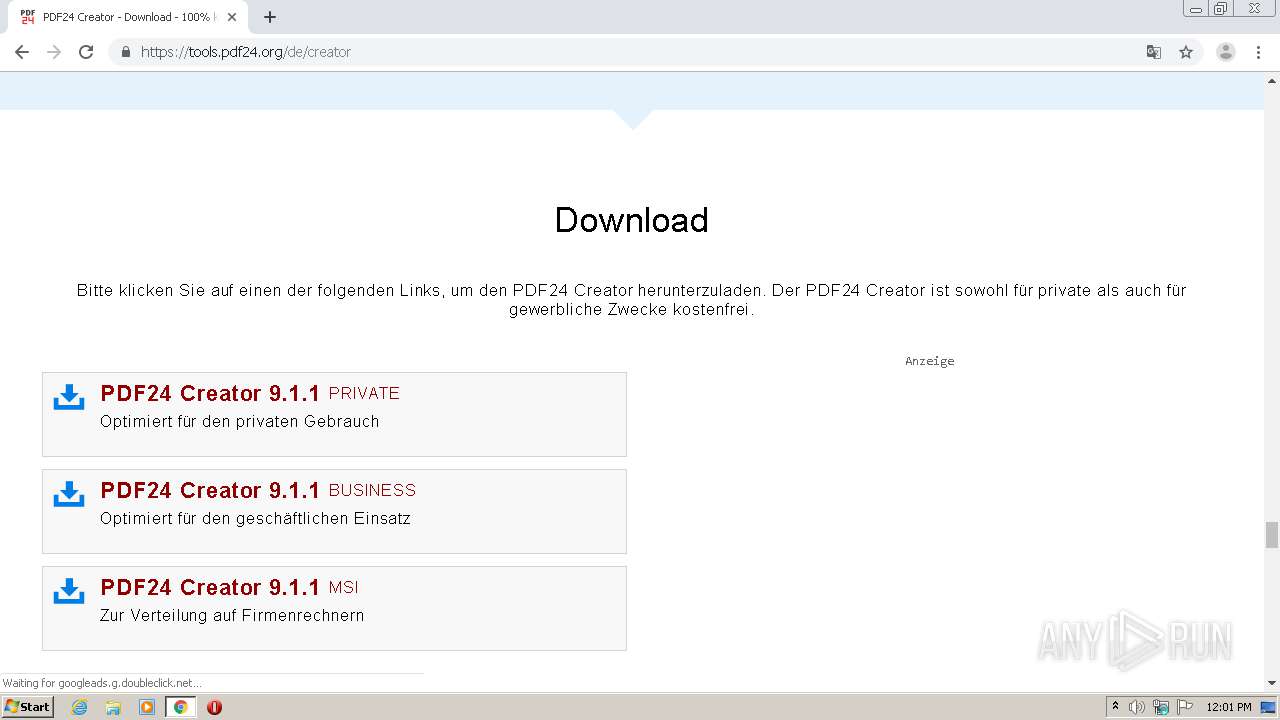View site security lock info
This screenshot has width=1280, height=720.
125,52
